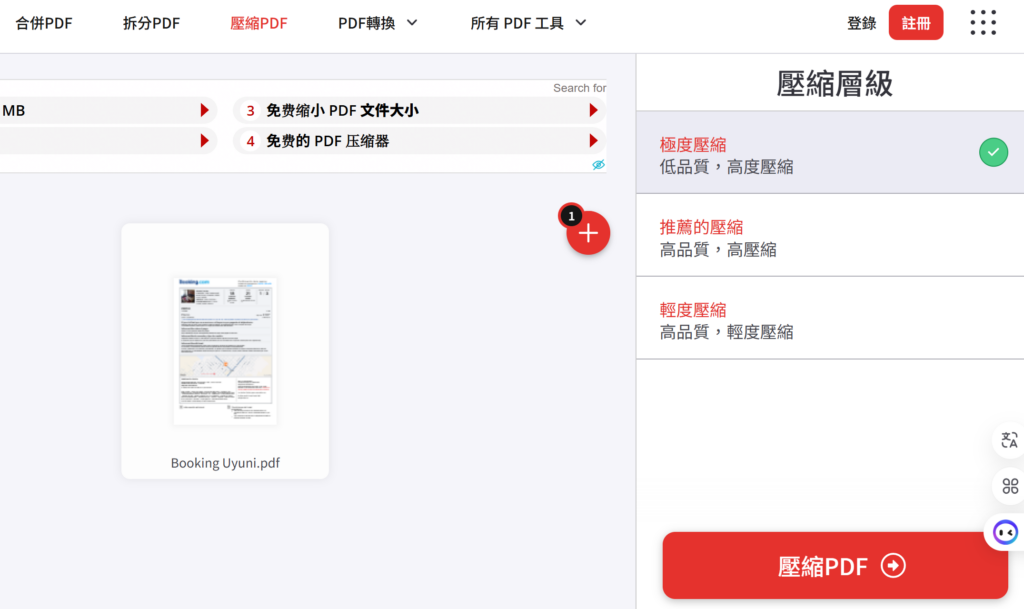Screen dimensions: 1024x609
Task: Open the 合併PDF tool
Action: (44, 23)
